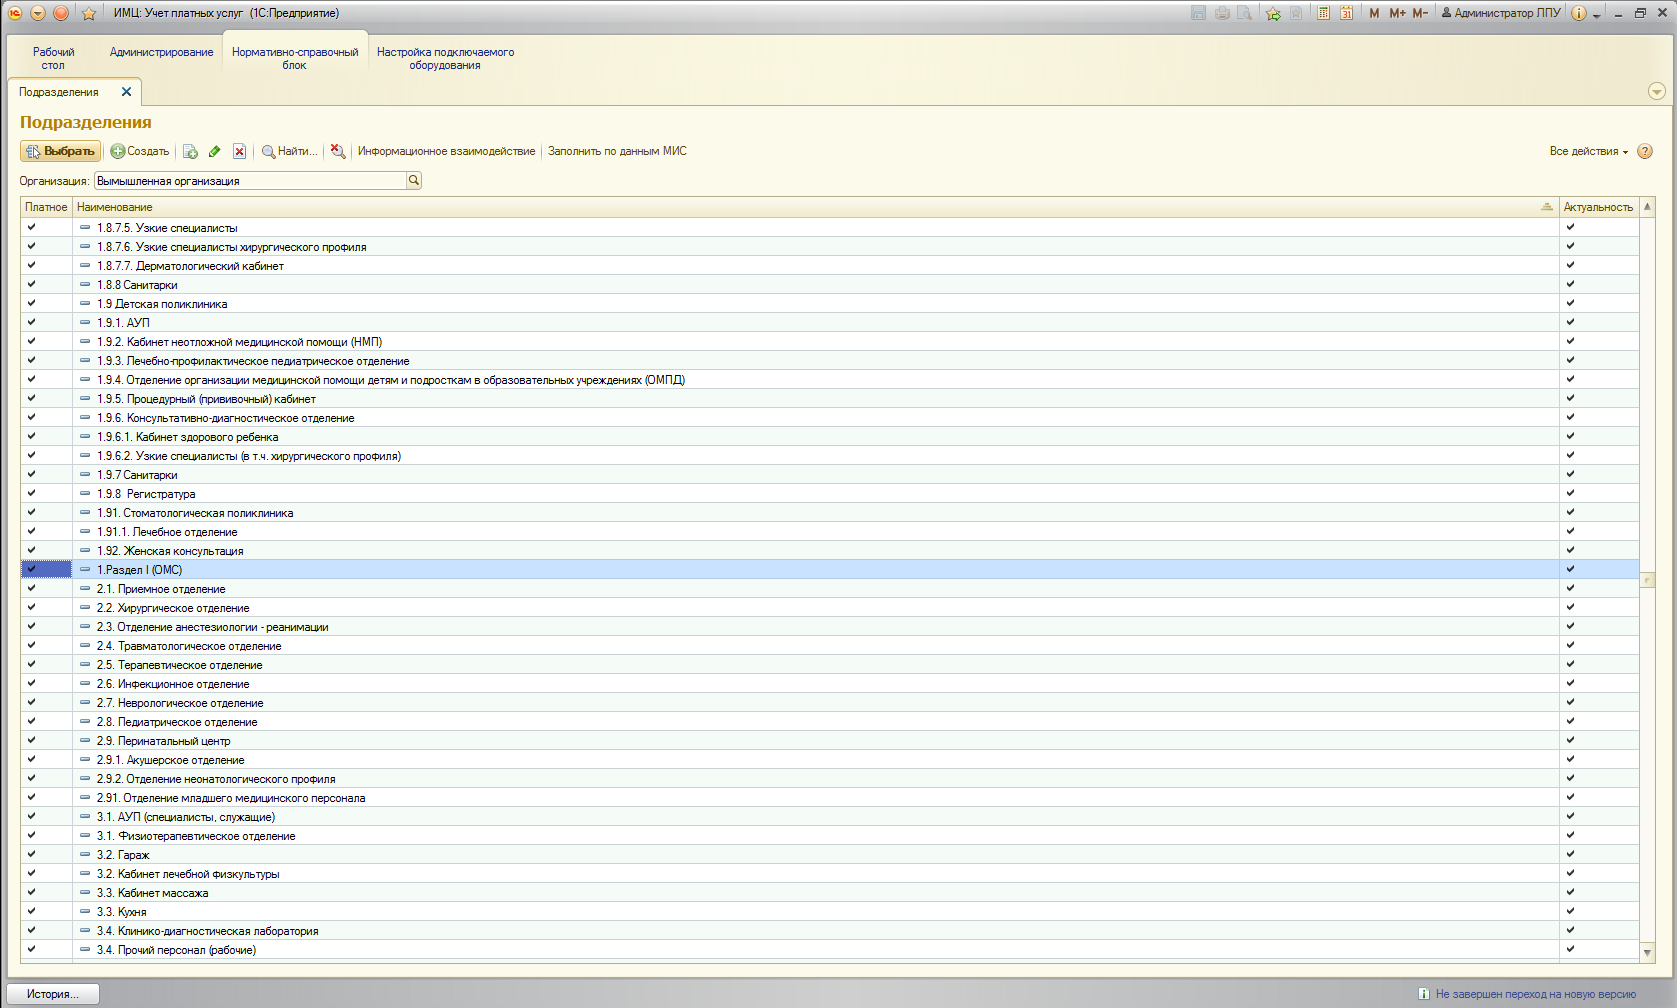Click the green pencil edit icon
Viewport: 1677px width, 1008px height.
(x=215, y=152)
